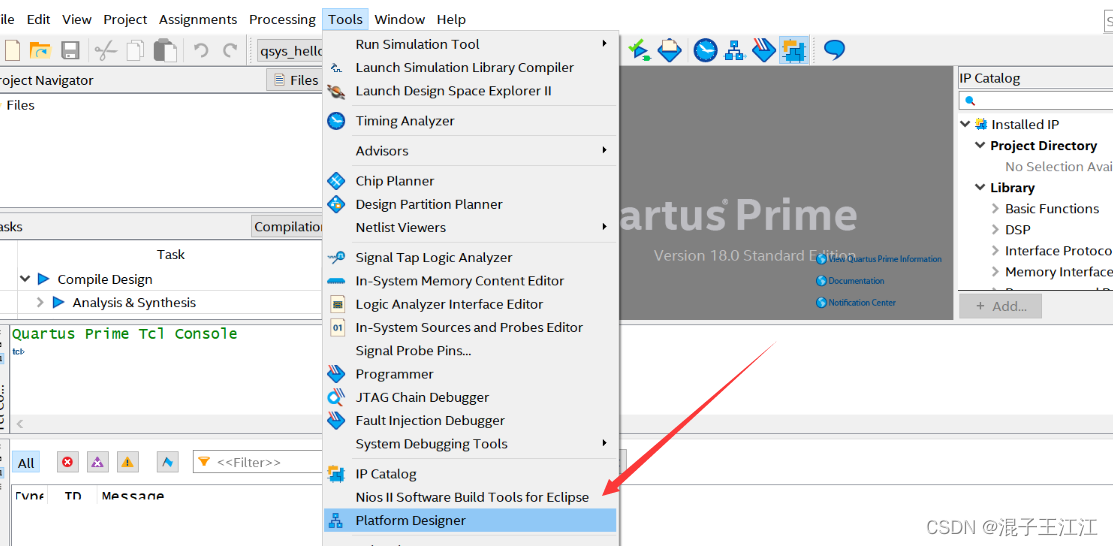Click the Copy toolbar icon
The height and width of the screenshot is (546, 1113).
tap(135, 50)
